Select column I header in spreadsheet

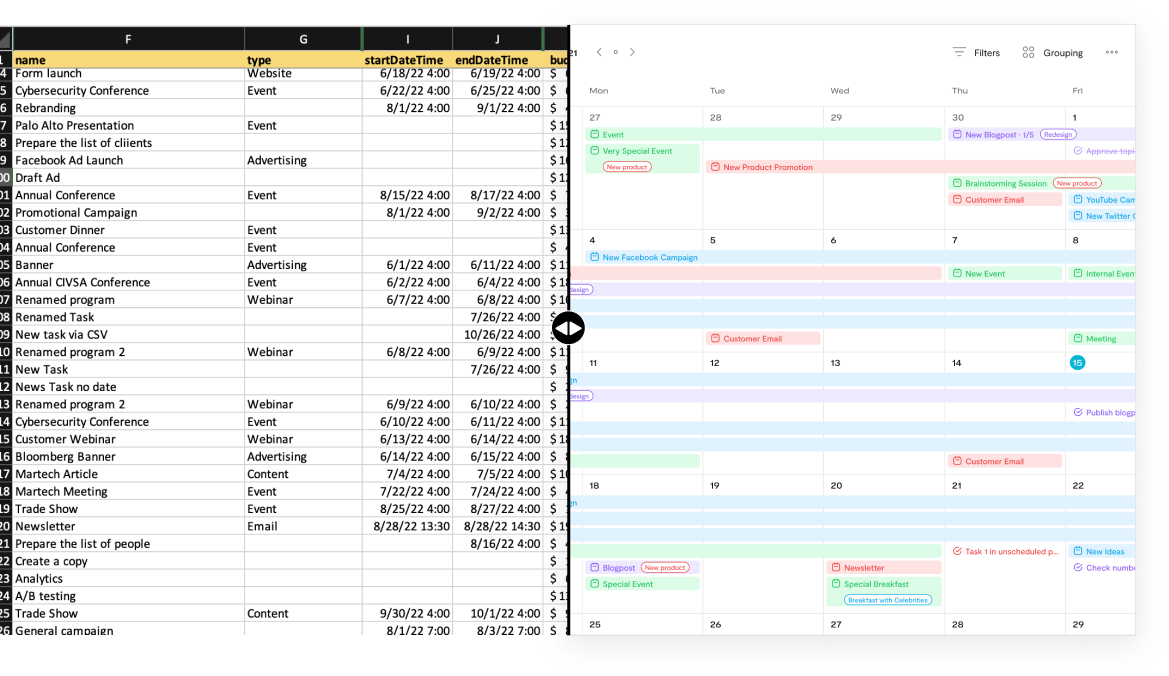pyautogui.click(x=407, y=39)
